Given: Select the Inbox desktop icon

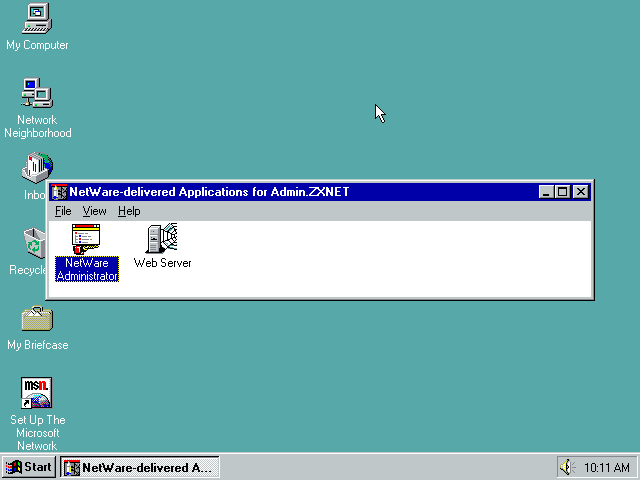Looking at the screenshot, I should tap(37, 168).
